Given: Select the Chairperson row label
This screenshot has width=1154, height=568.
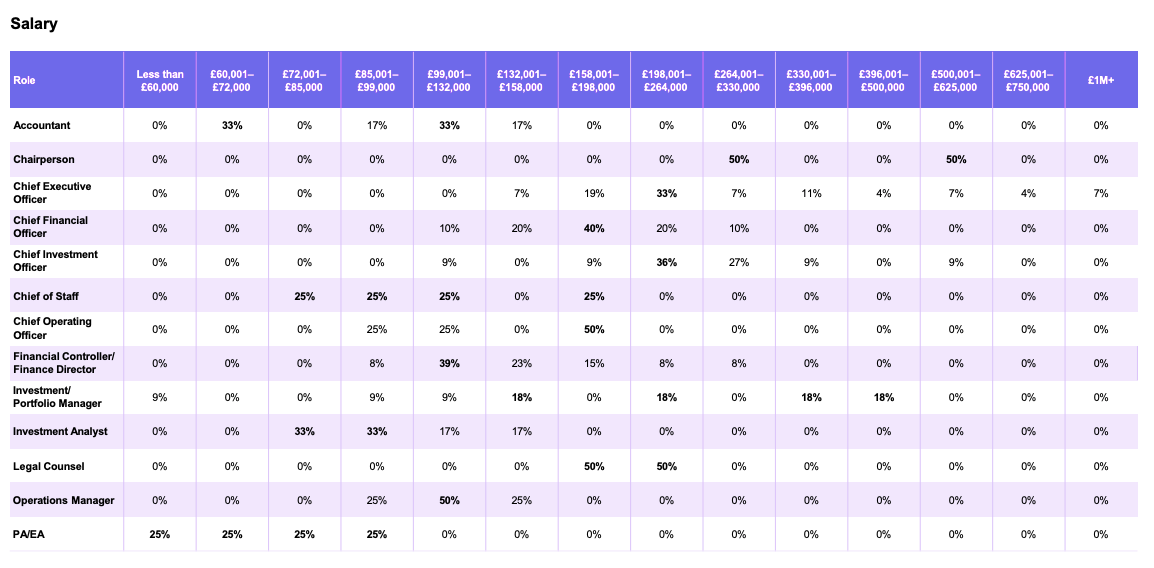Looking at the screenshot, I should click(x=43, y=159).
